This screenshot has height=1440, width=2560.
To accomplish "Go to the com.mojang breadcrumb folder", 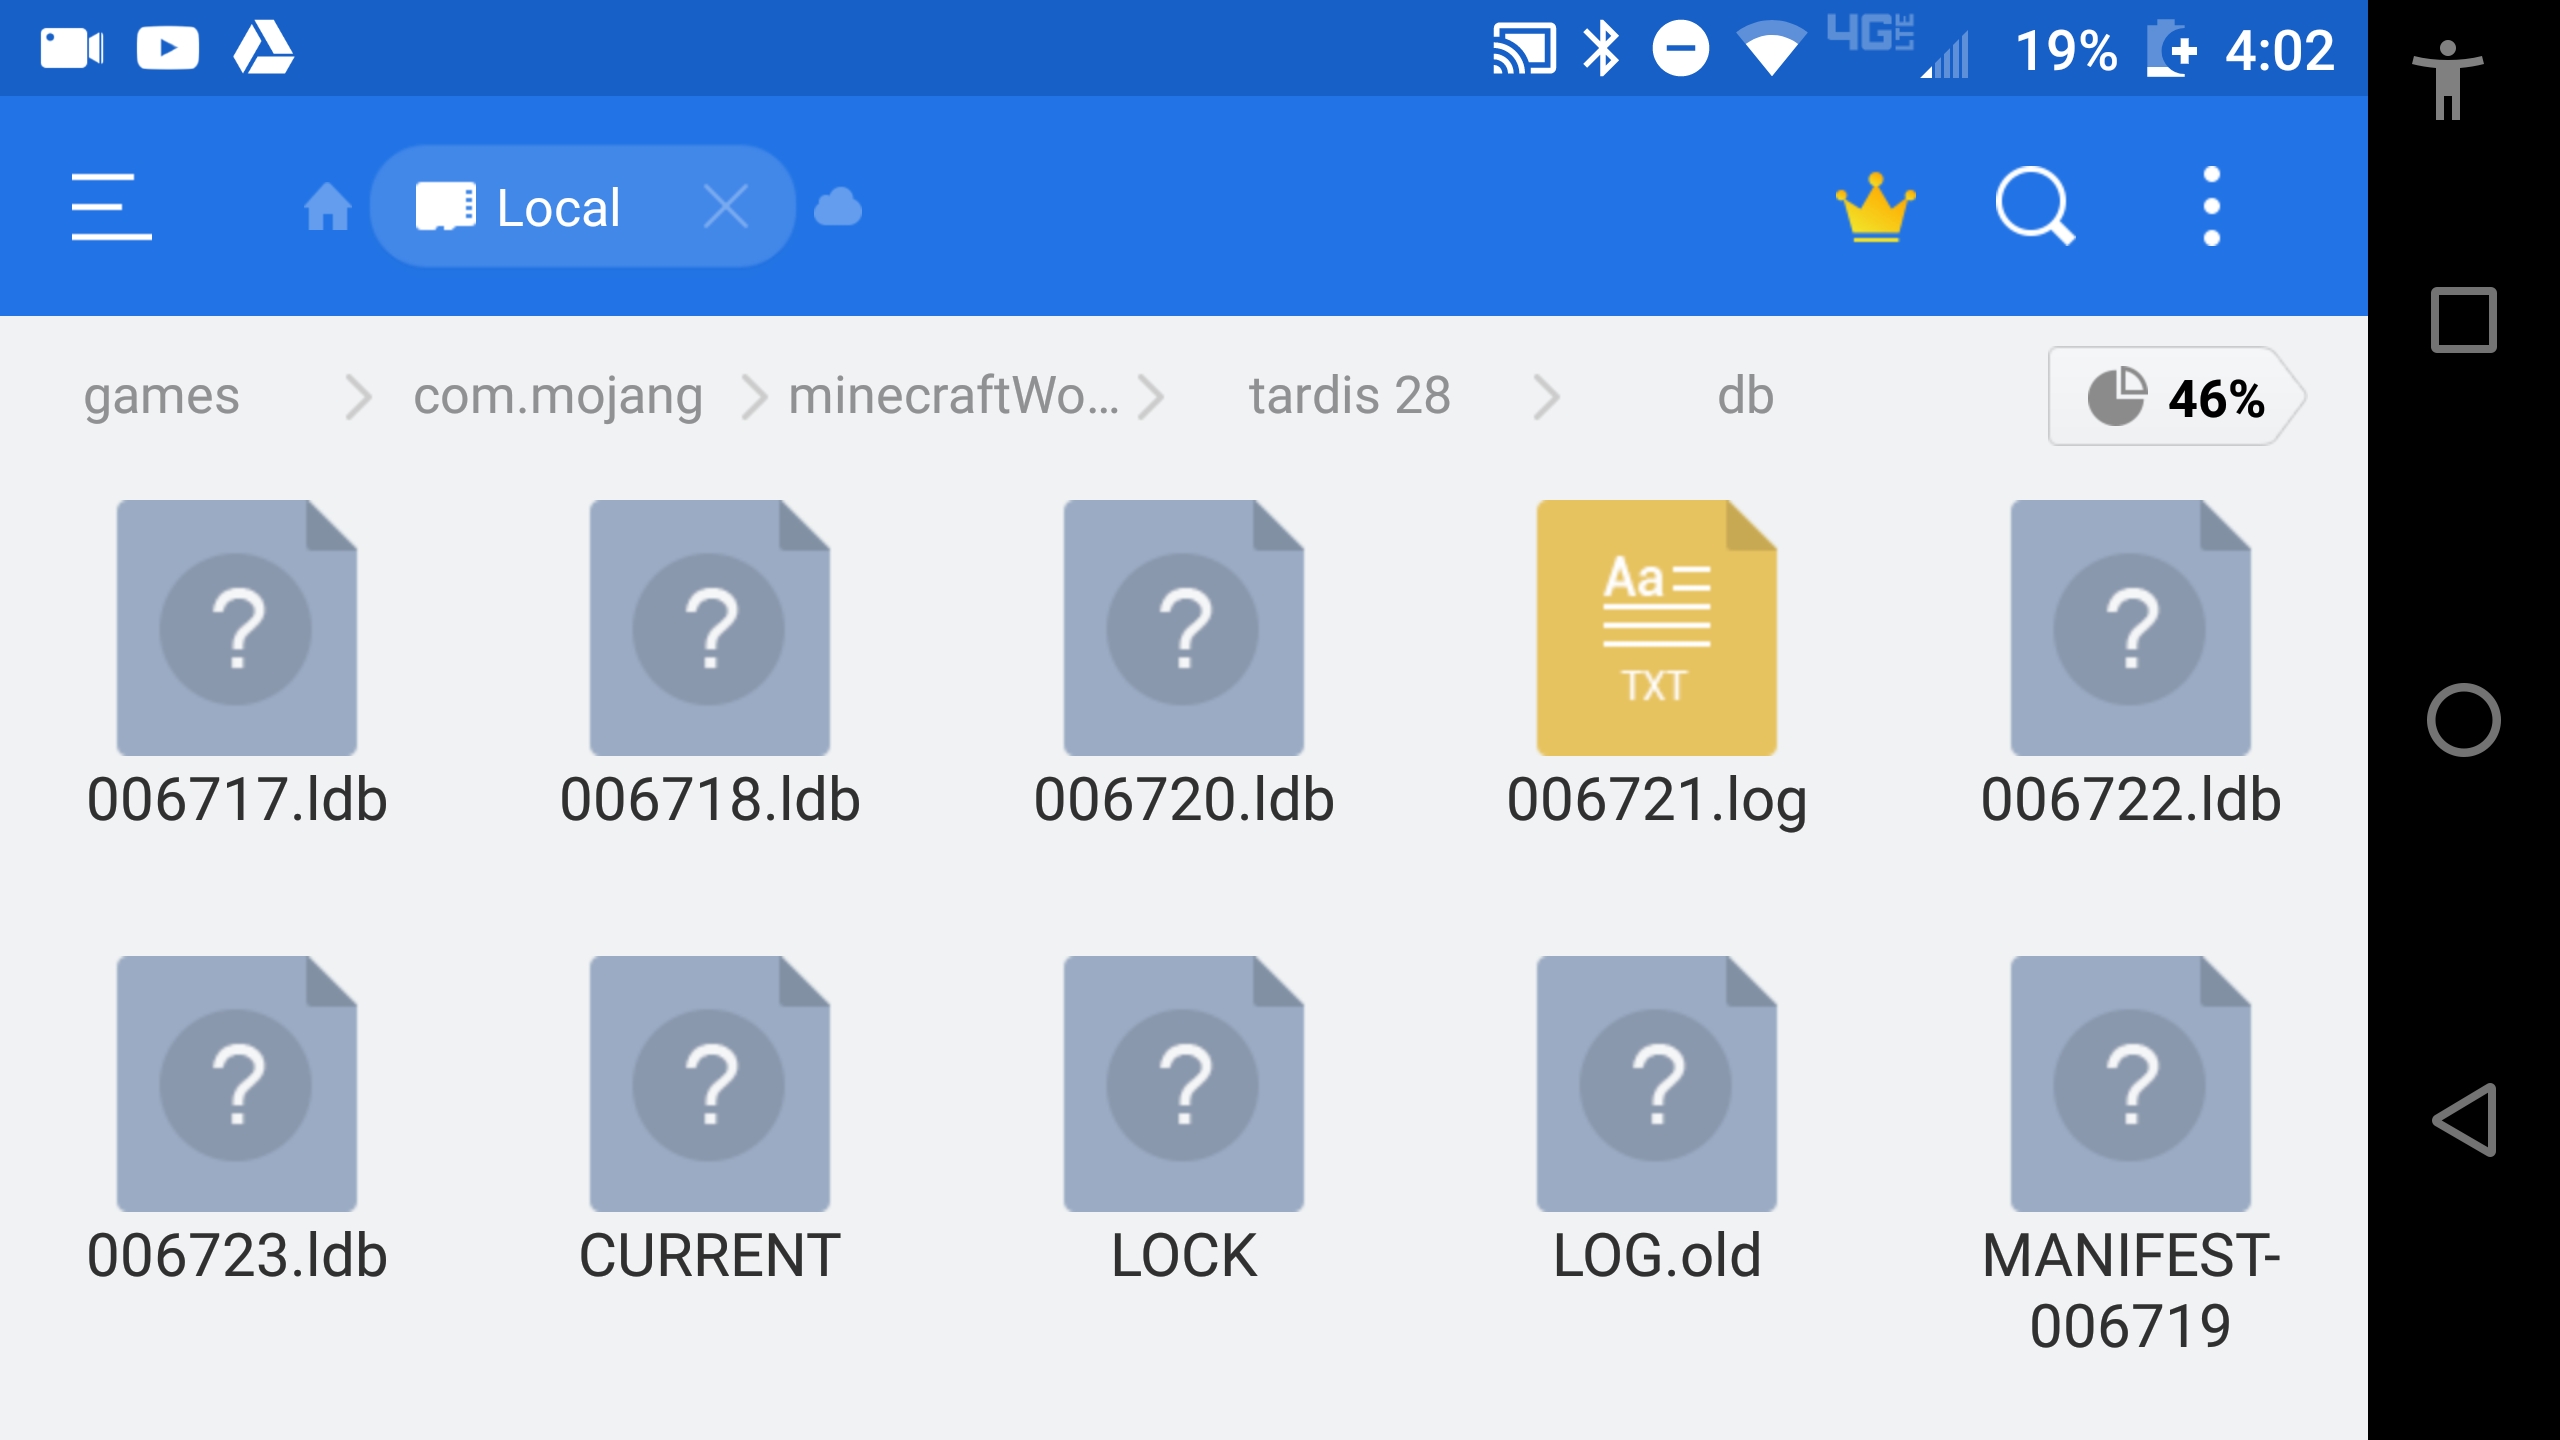I will click(558, 396).
